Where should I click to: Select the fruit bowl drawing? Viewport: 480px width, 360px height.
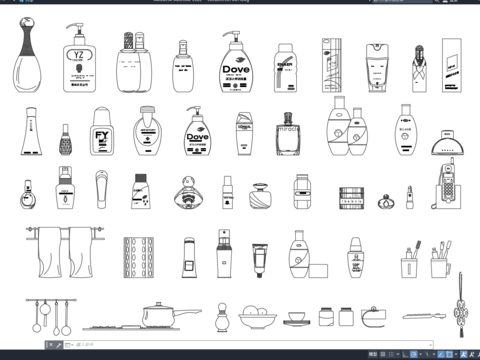click(x=257, y=317)
